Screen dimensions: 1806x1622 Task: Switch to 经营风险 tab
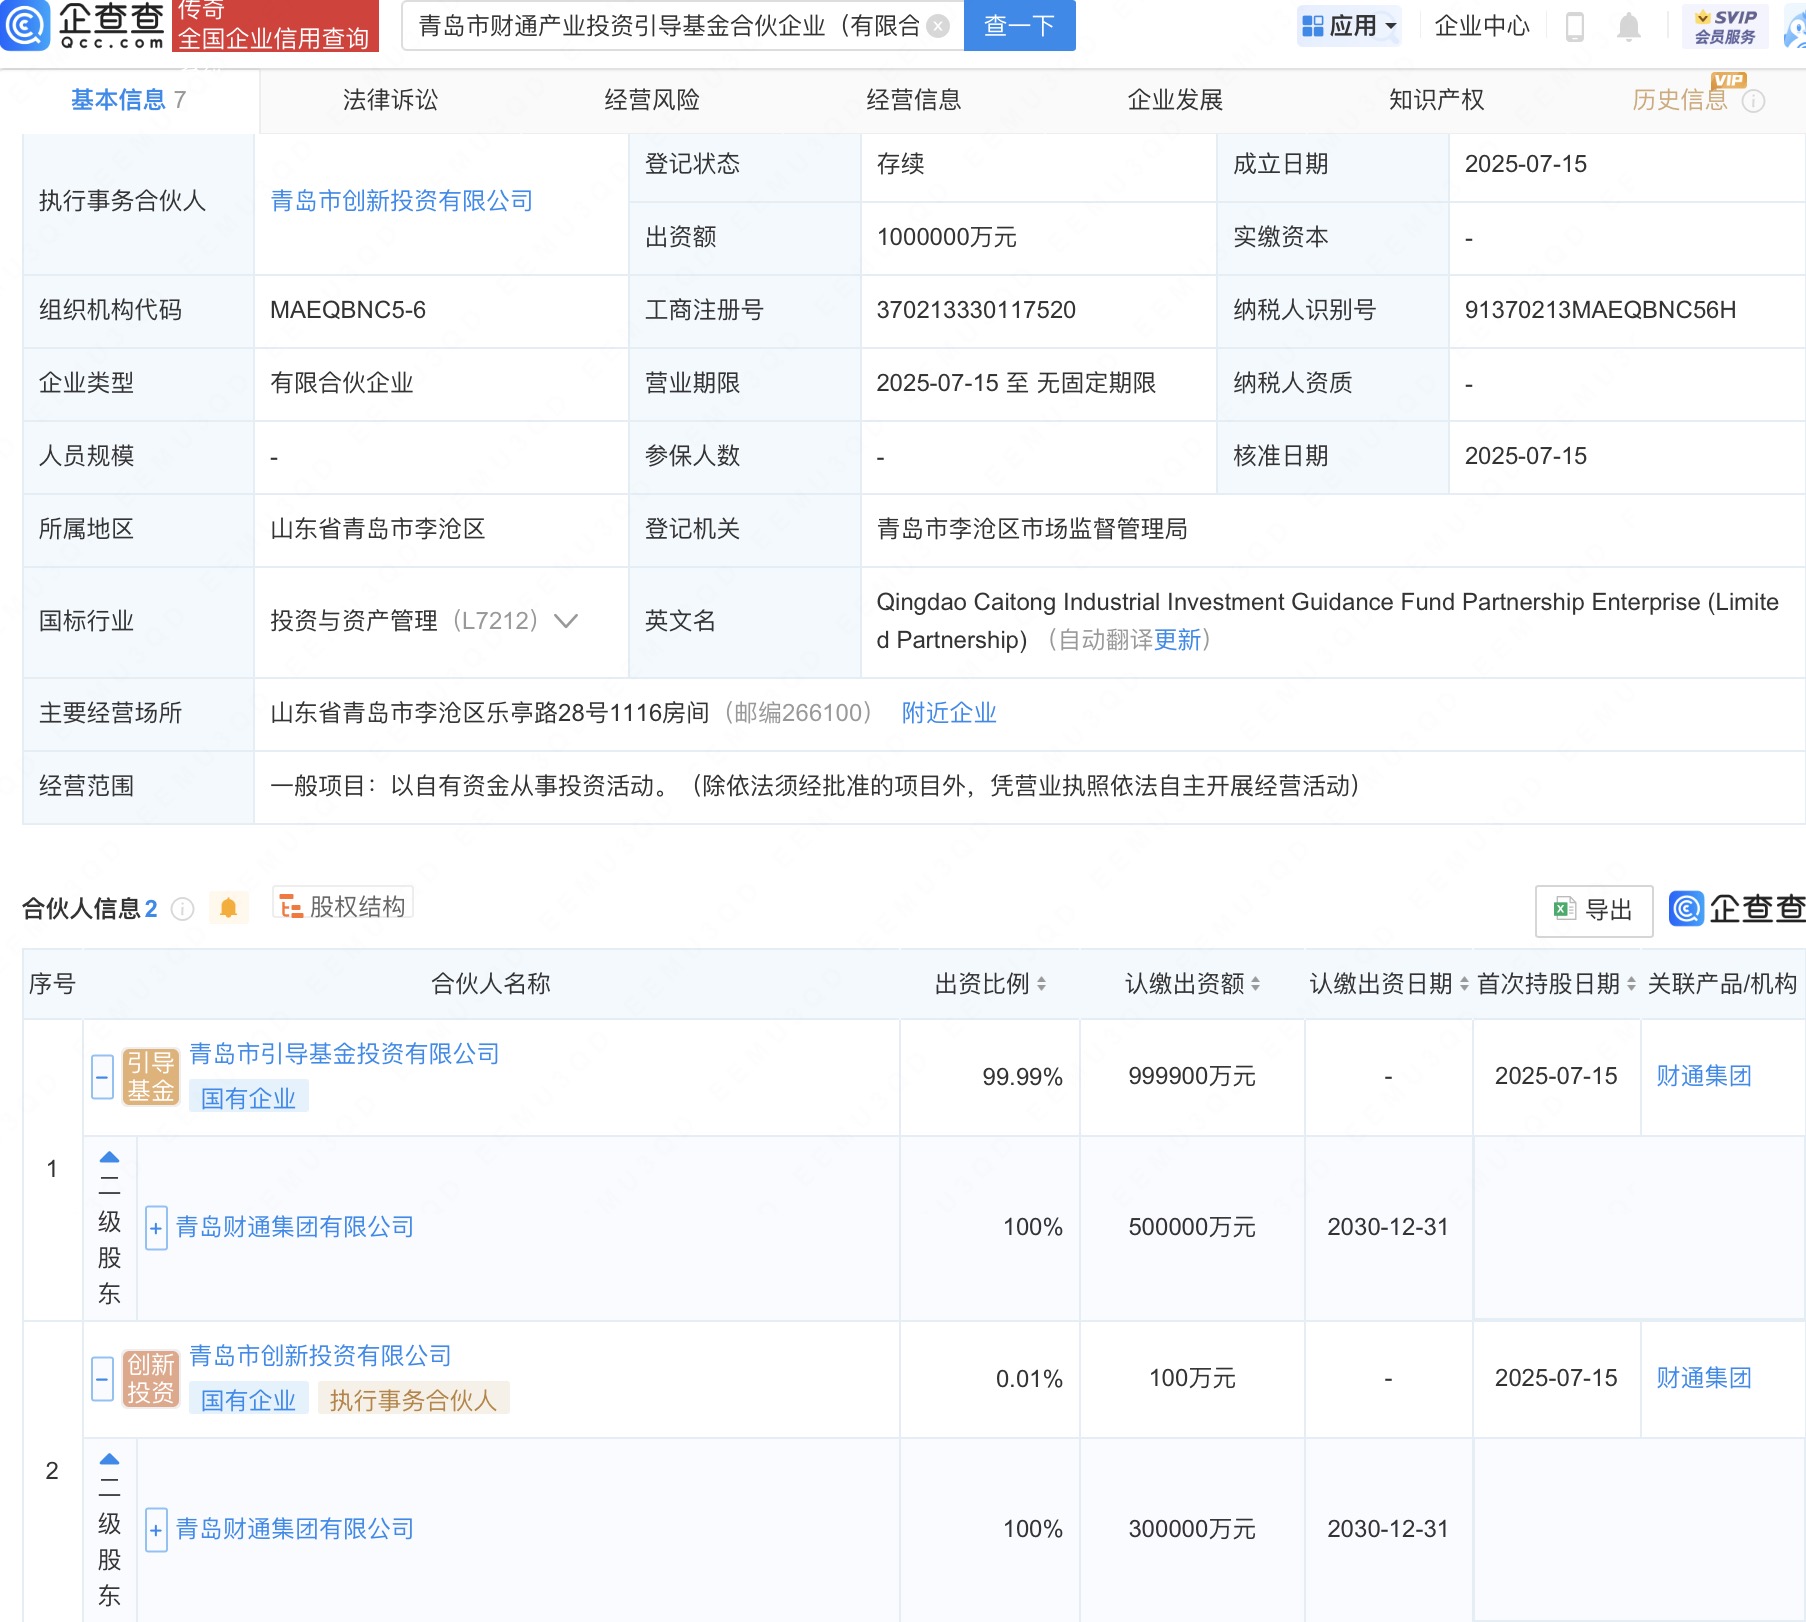[652, 100]
